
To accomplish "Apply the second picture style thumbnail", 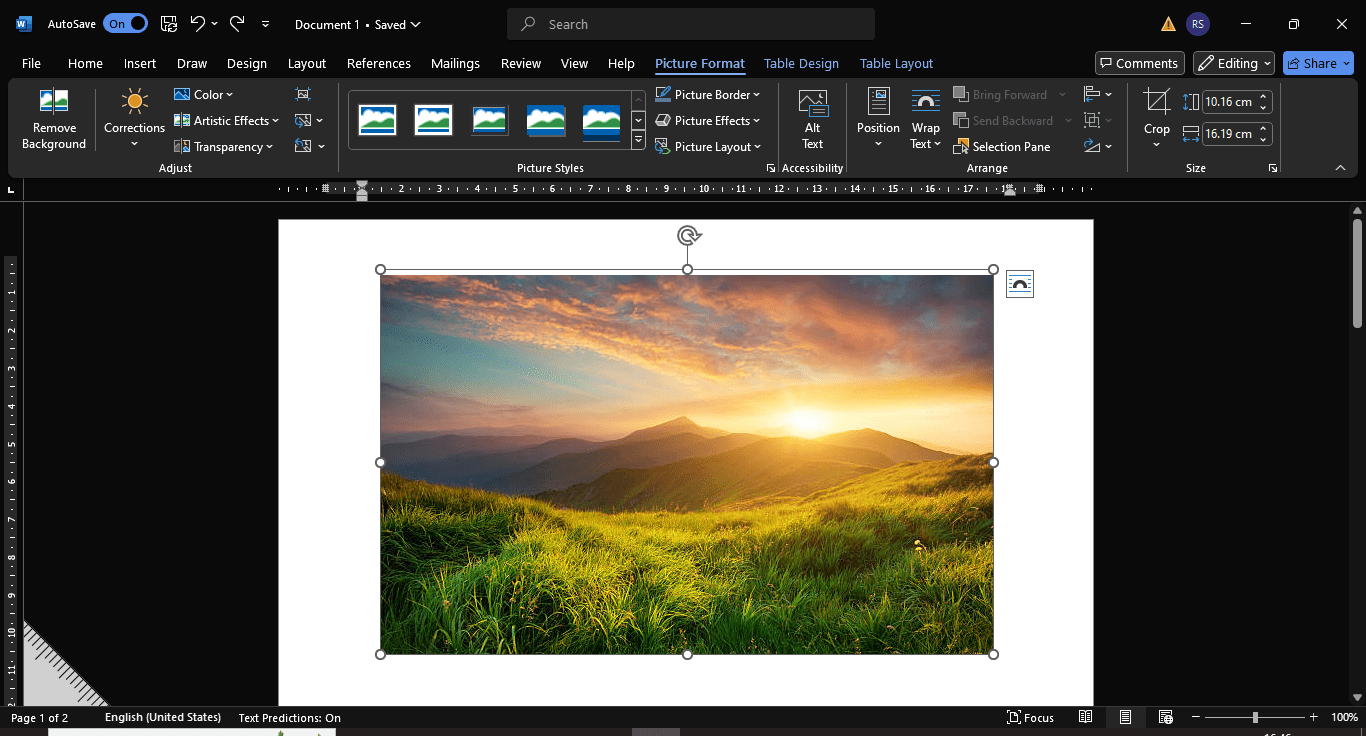I will point(433,120).
